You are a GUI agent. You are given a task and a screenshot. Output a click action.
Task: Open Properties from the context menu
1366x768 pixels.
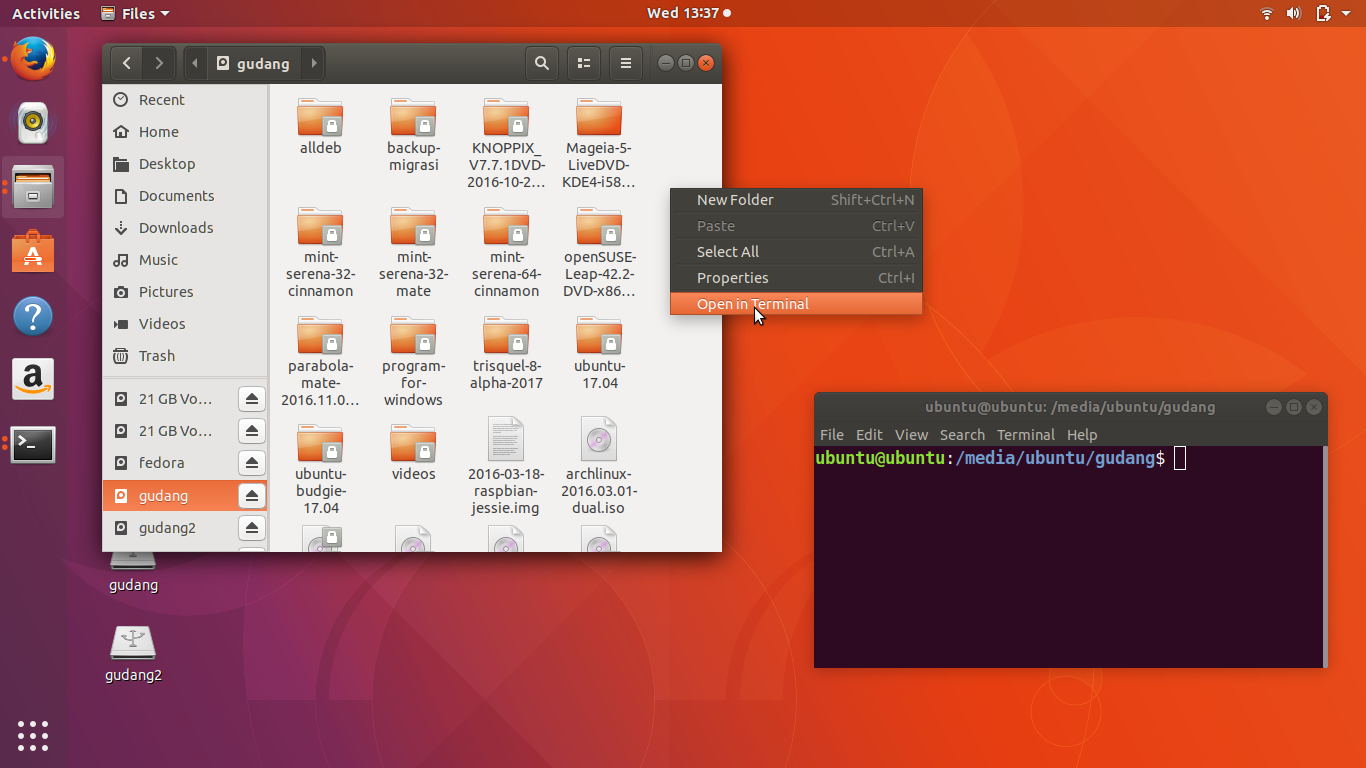796,278
